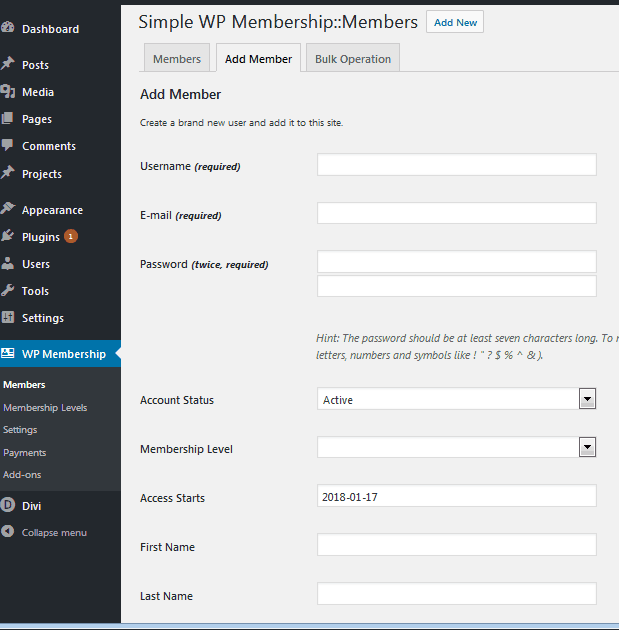Click the second Password confirmation field
619x630 pixels.
[x=457, y=286]
